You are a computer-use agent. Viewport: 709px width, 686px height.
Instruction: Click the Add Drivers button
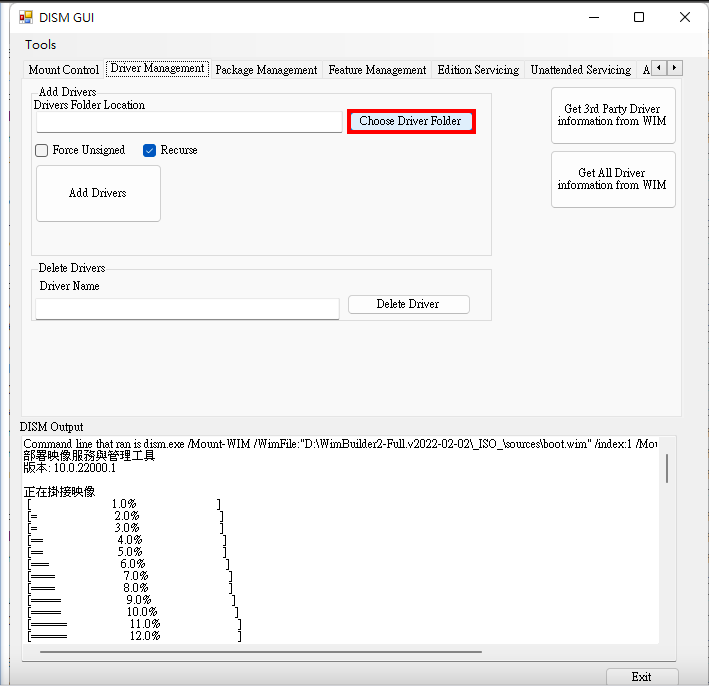(98, 193)
